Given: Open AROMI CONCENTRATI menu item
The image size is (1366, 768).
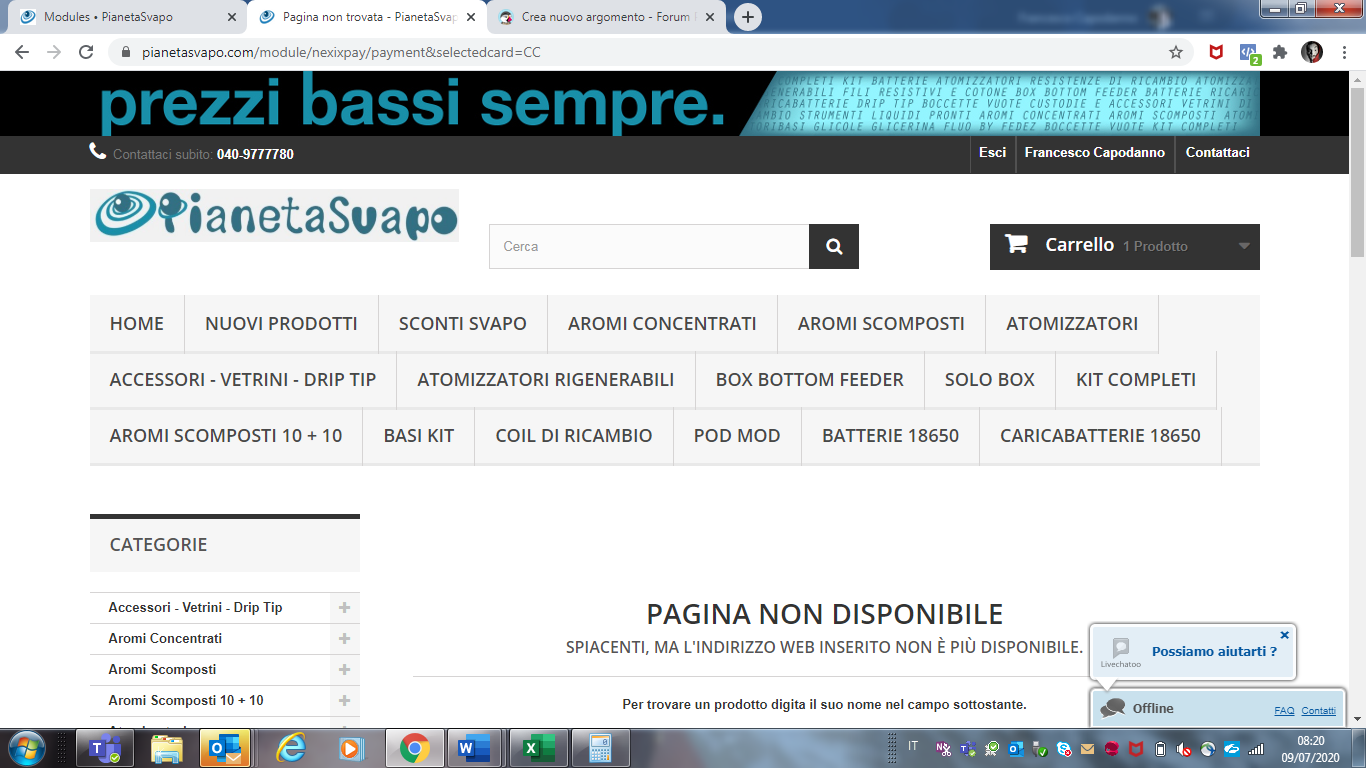Looking at the screenshot, I should click(x=662, y=323).
